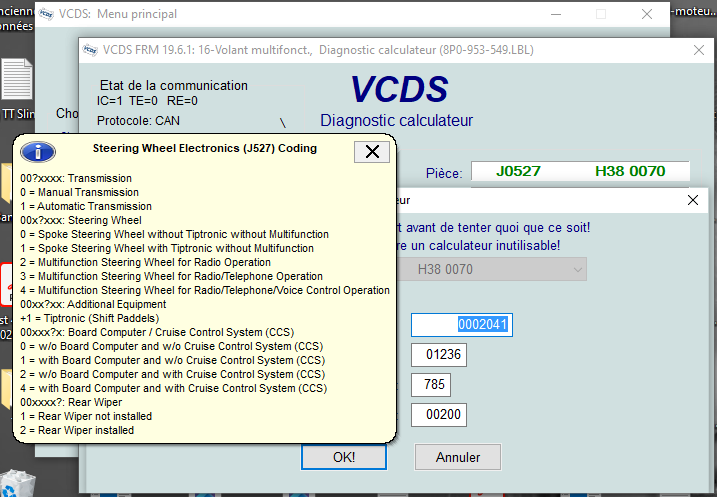Maximize the VCDS Menu principal window
717x497 pixels.
click(601, 14)
